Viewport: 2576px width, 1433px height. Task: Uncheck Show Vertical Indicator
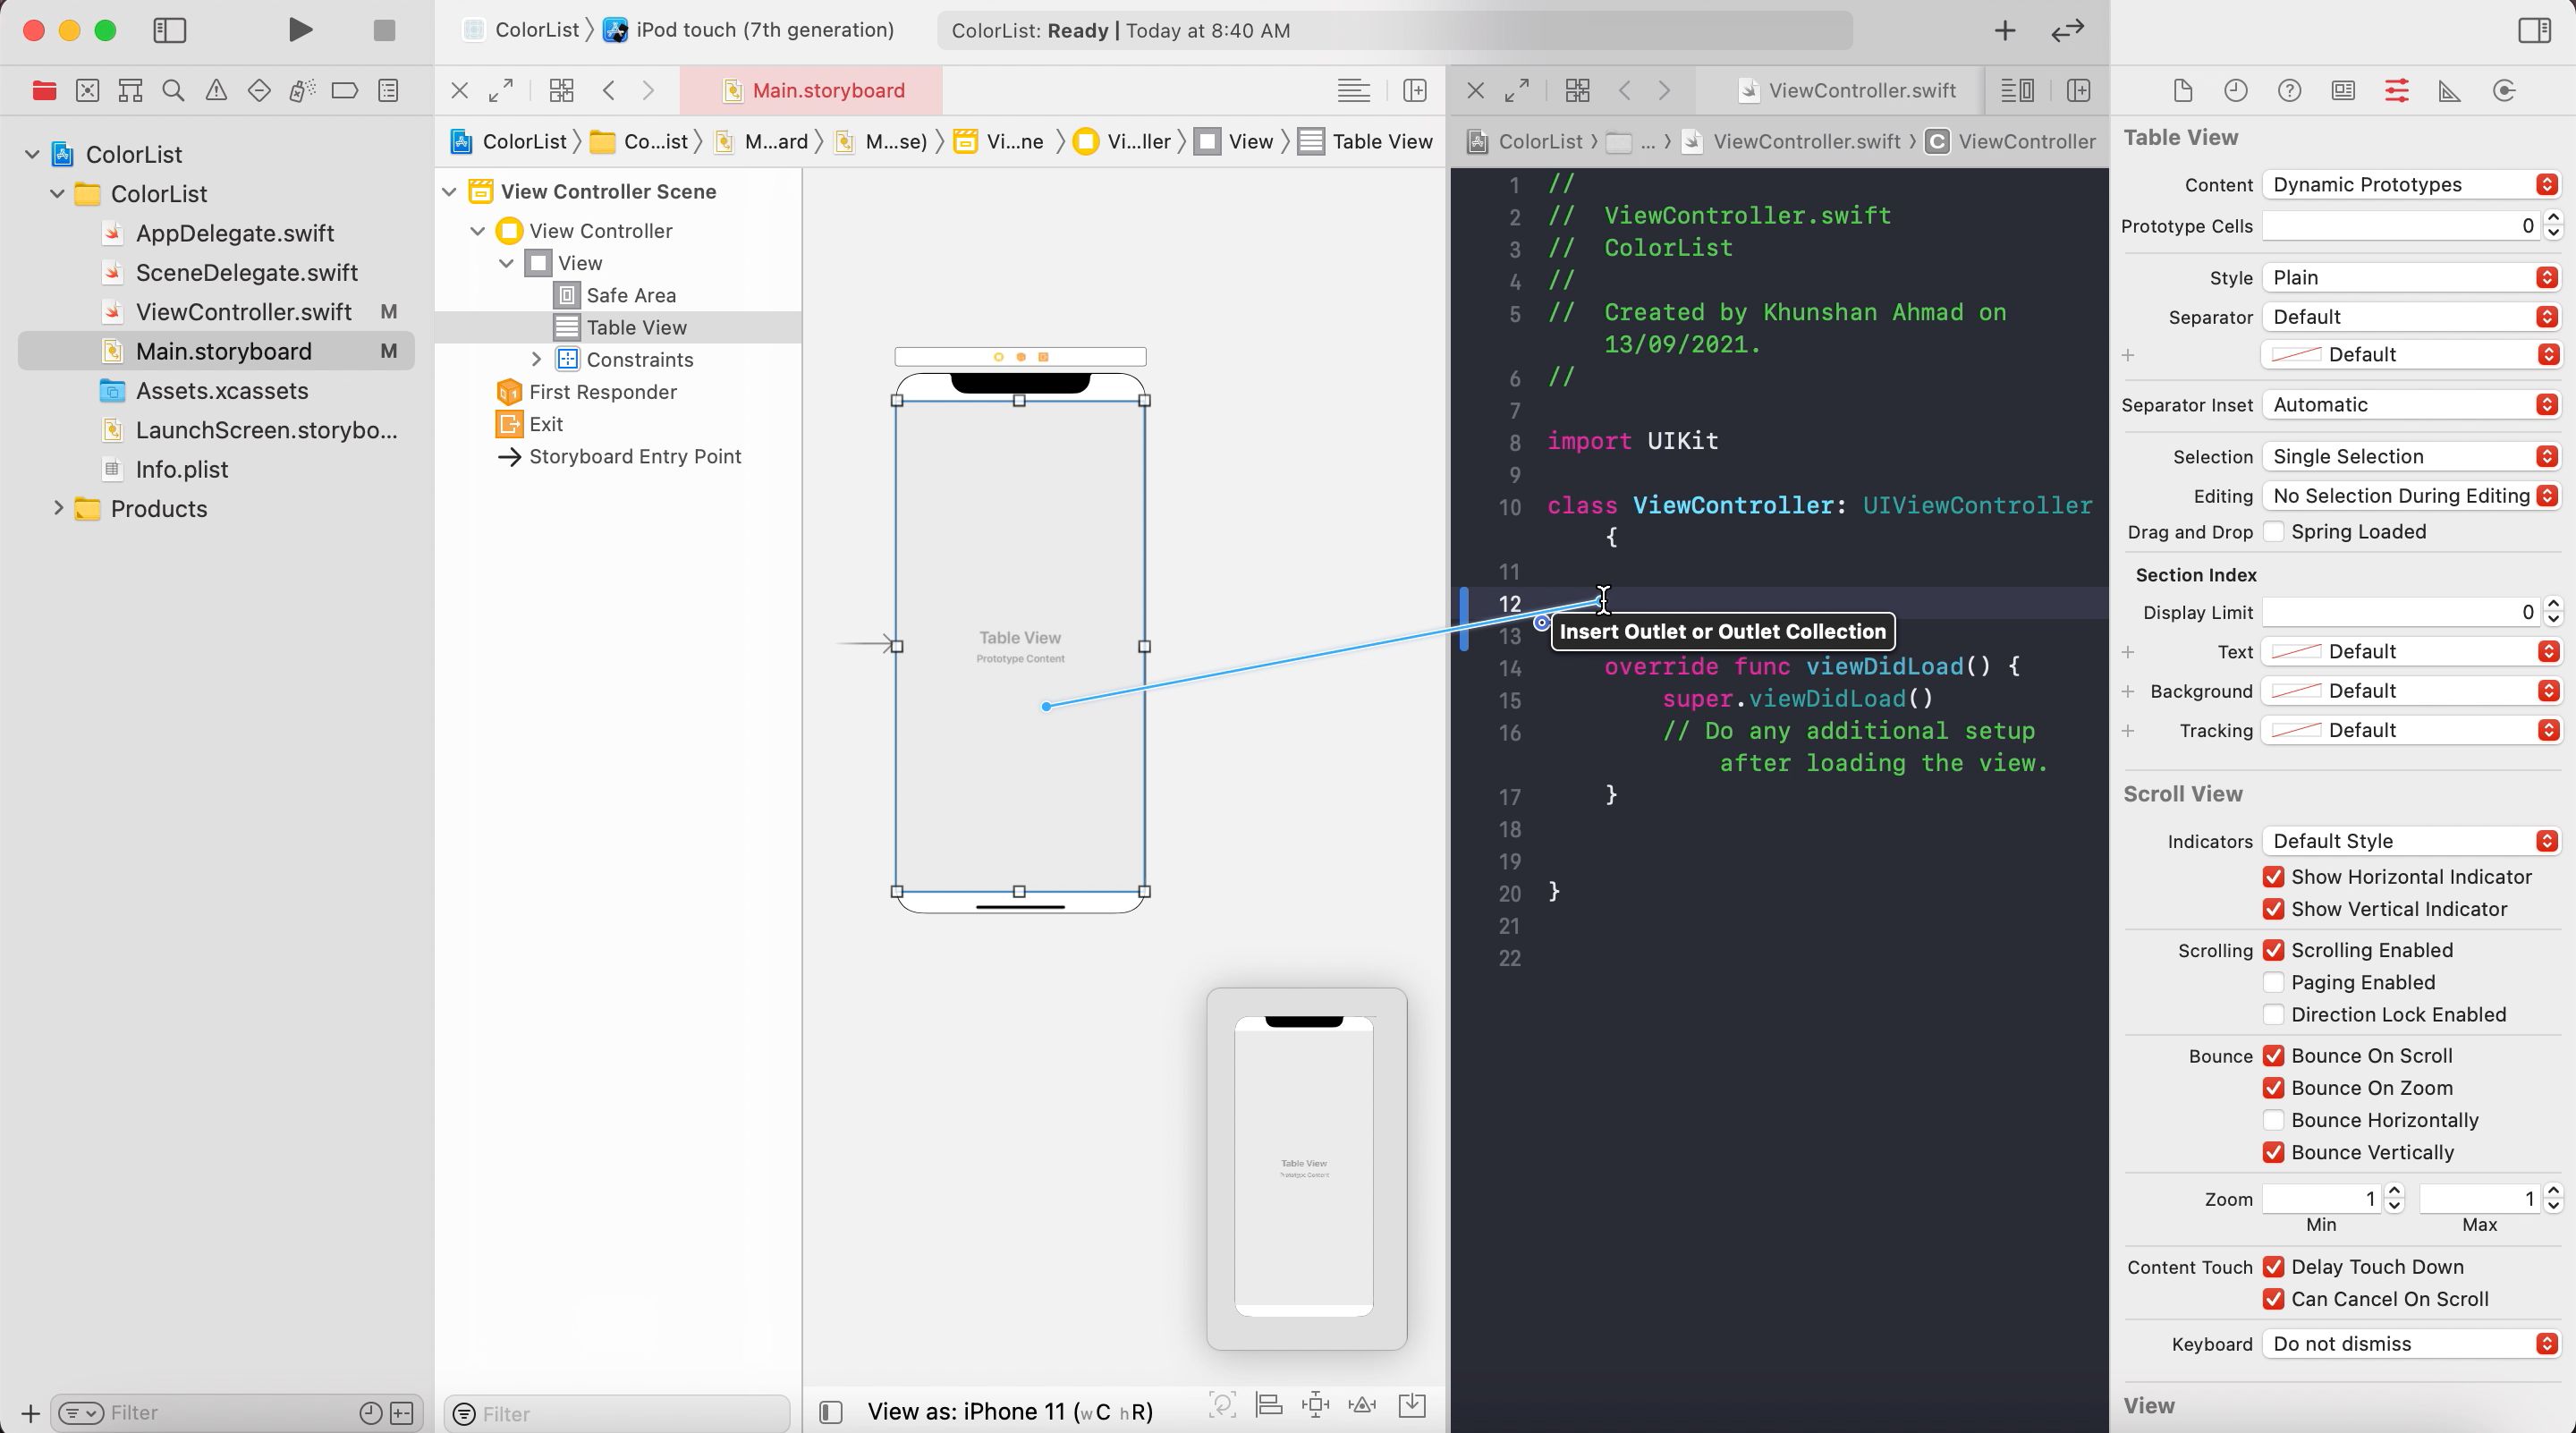click(x=2273, y=909)
